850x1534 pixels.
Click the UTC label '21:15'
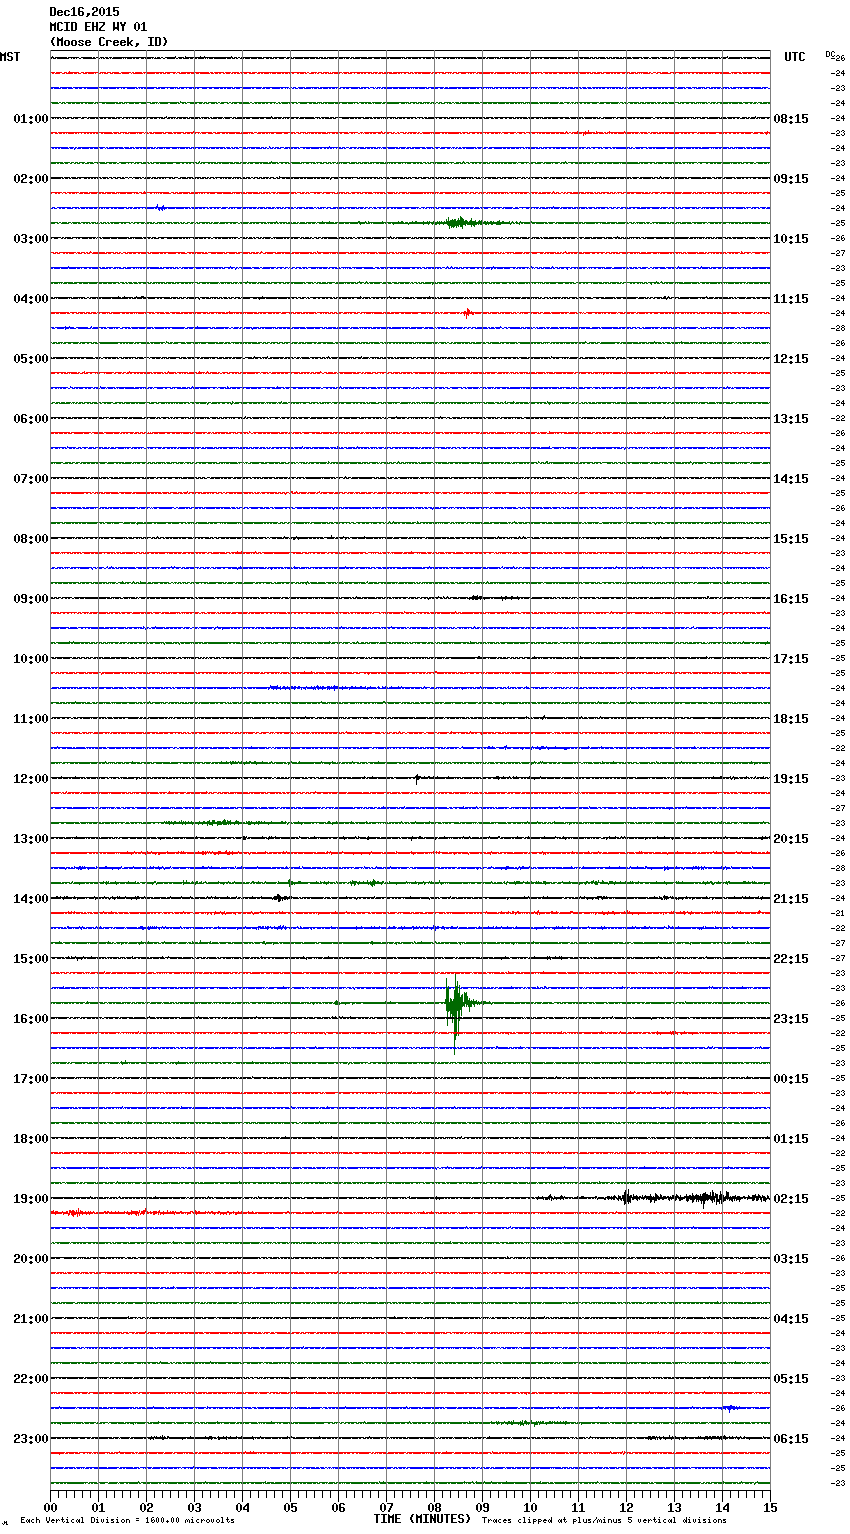pos(791,899)
